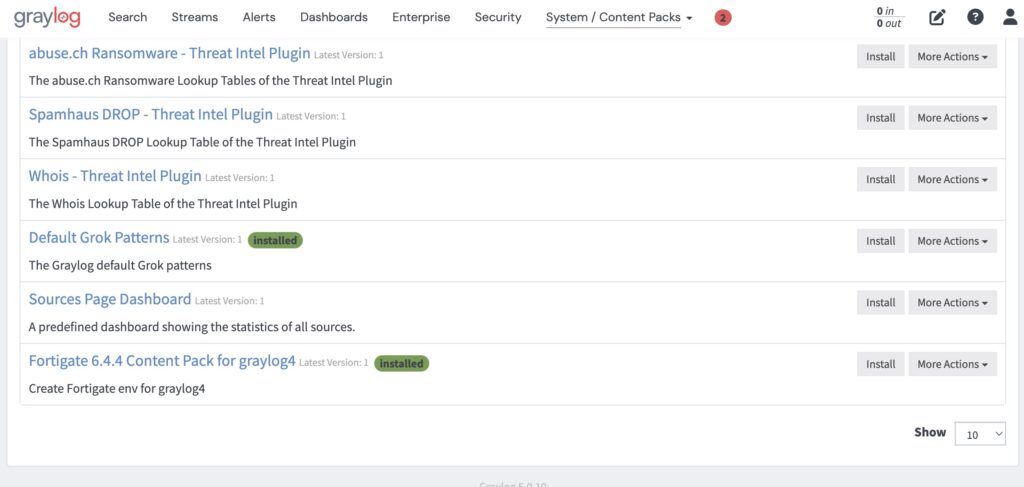Click 'The Graylog default Grok patterns' description
The image size is (1024, 487).
[x=120, y=266]
